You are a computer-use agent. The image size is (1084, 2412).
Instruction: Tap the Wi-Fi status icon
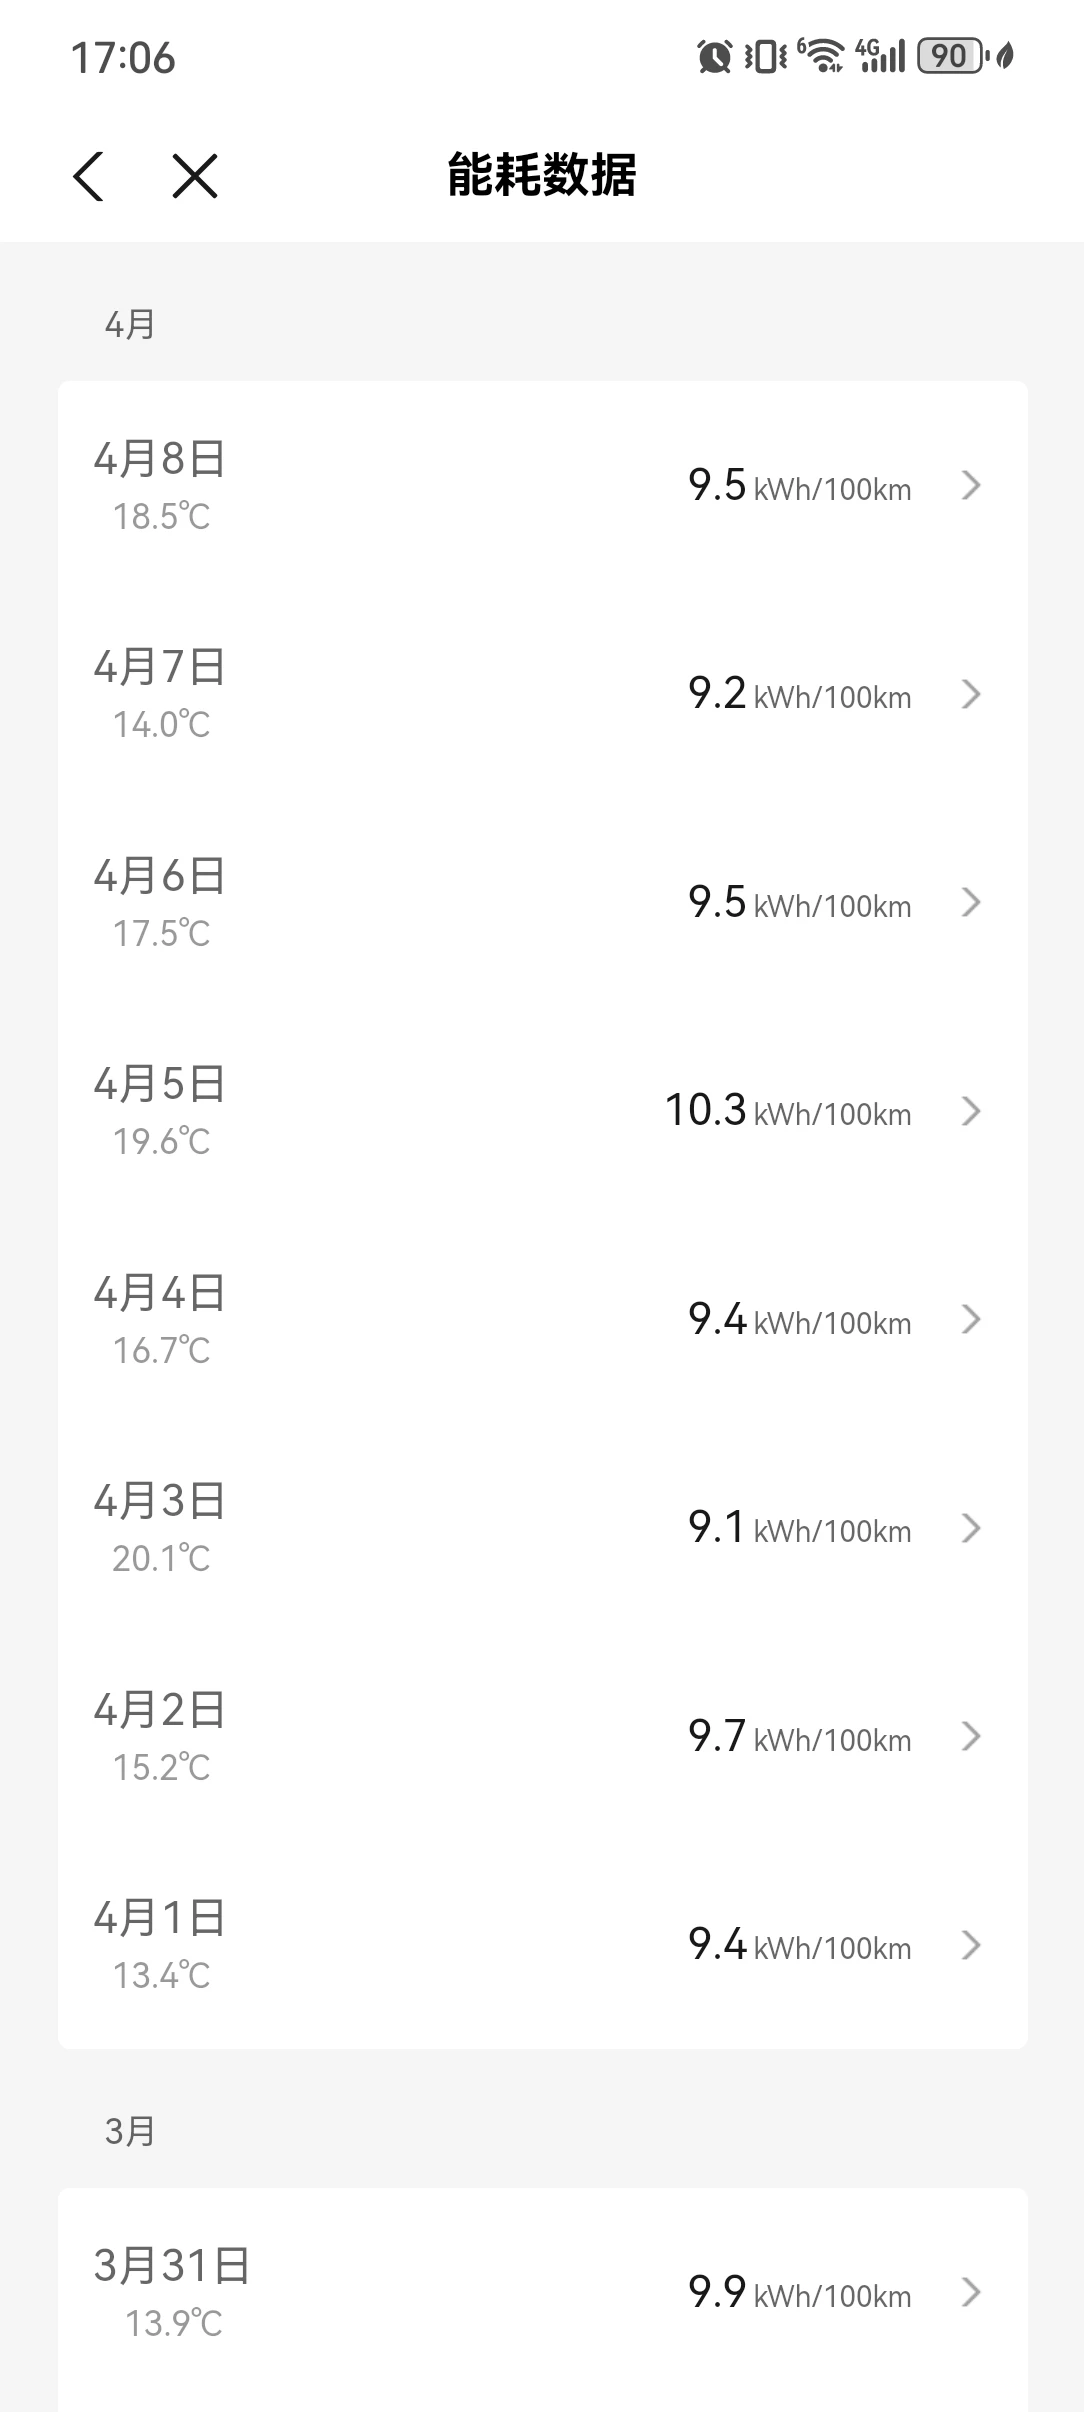(822, 57)
